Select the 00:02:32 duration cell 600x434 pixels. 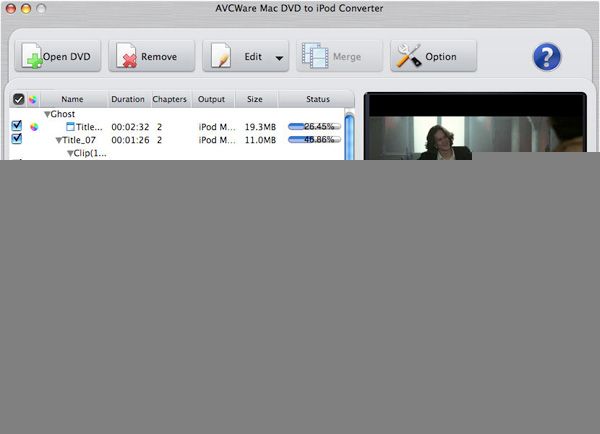[130, 127]
